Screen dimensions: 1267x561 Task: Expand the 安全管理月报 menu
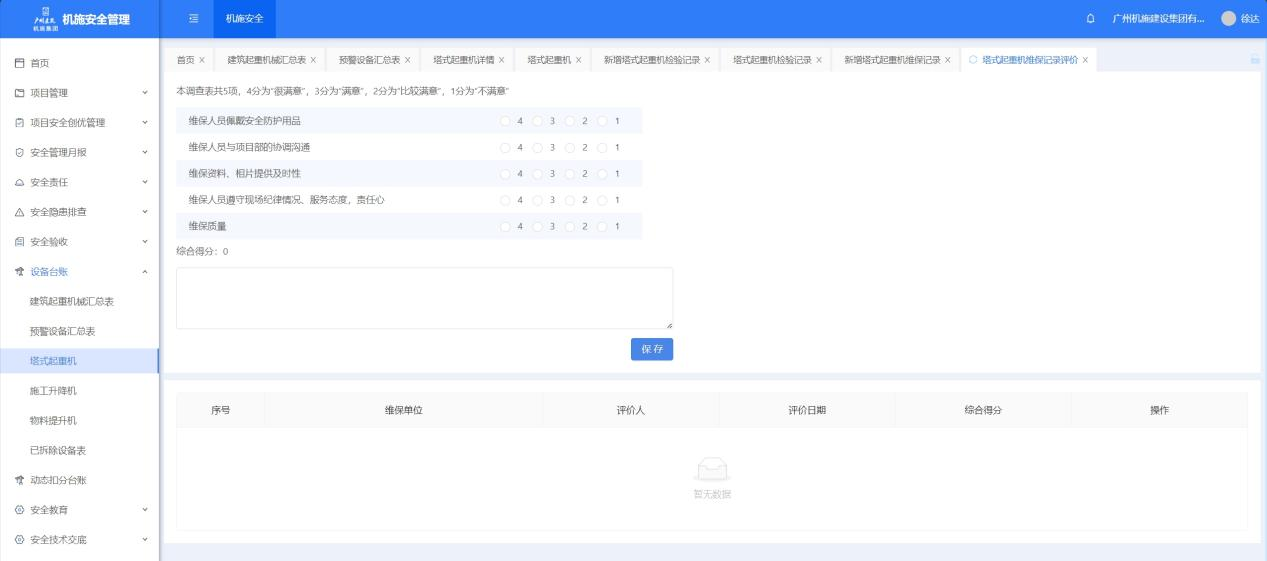[79, 153]
